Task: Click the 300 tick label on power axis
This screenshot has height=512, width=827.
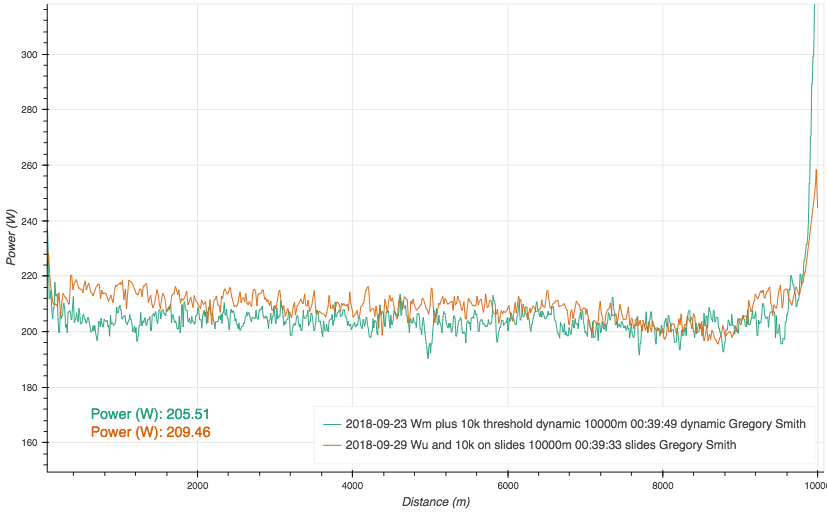Action: click(x=30, y=54)
